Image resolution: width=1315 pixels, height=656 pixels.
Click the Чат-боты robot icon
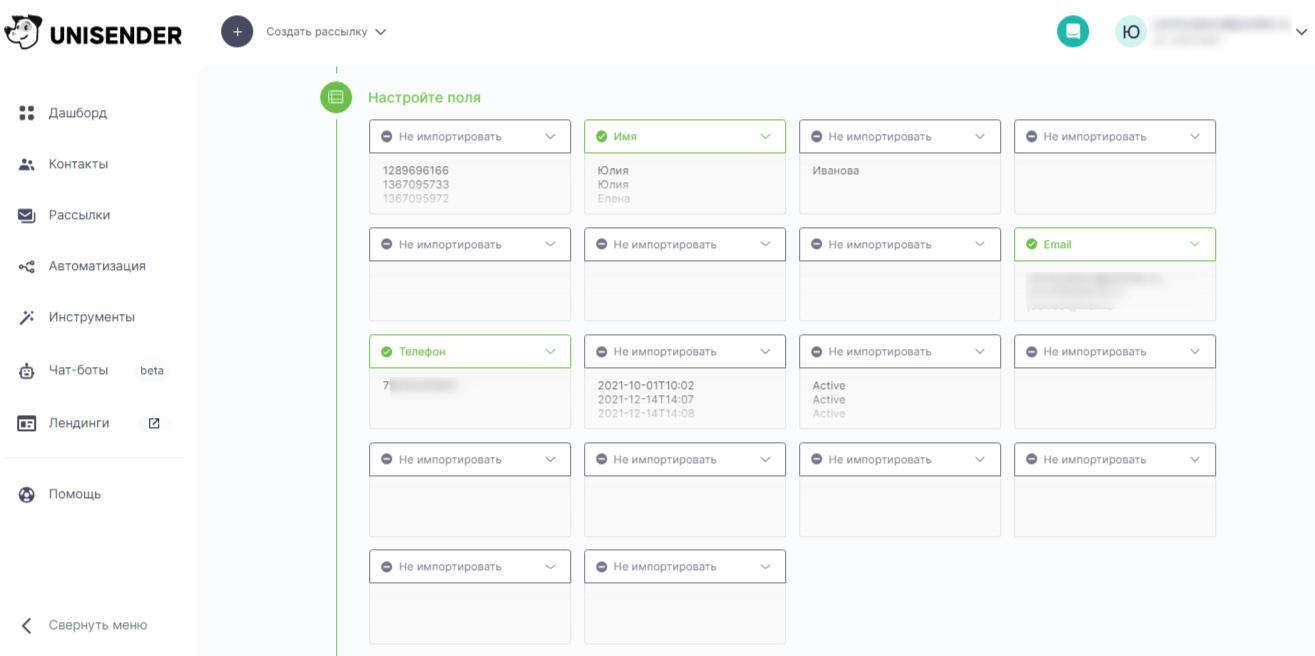point(27,371)
